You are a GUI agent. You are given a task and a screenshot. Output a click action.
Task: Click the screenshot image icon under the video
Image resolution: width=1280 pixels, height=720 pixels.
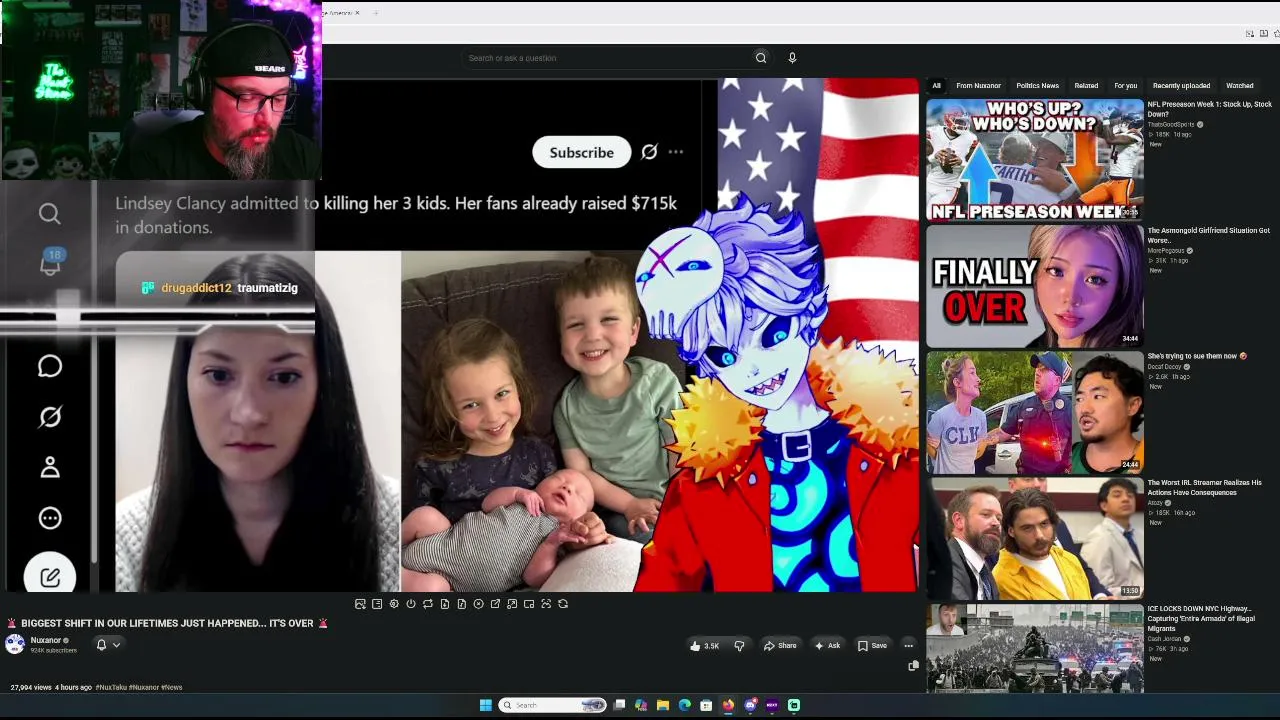(360, 604)
